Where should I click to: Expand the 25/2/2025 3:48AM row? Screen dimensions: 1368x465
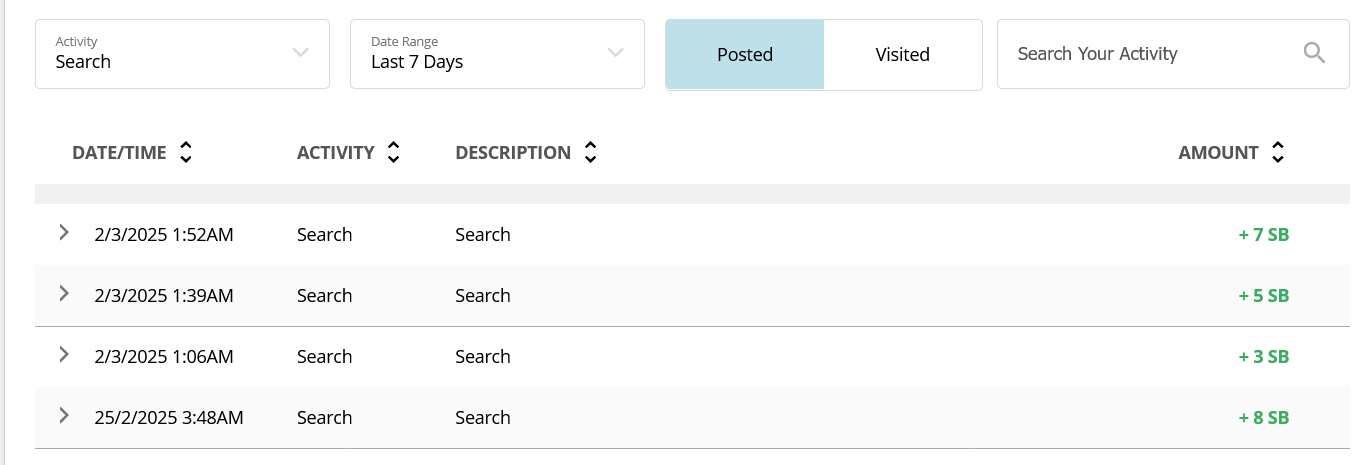tap(64, 416)
